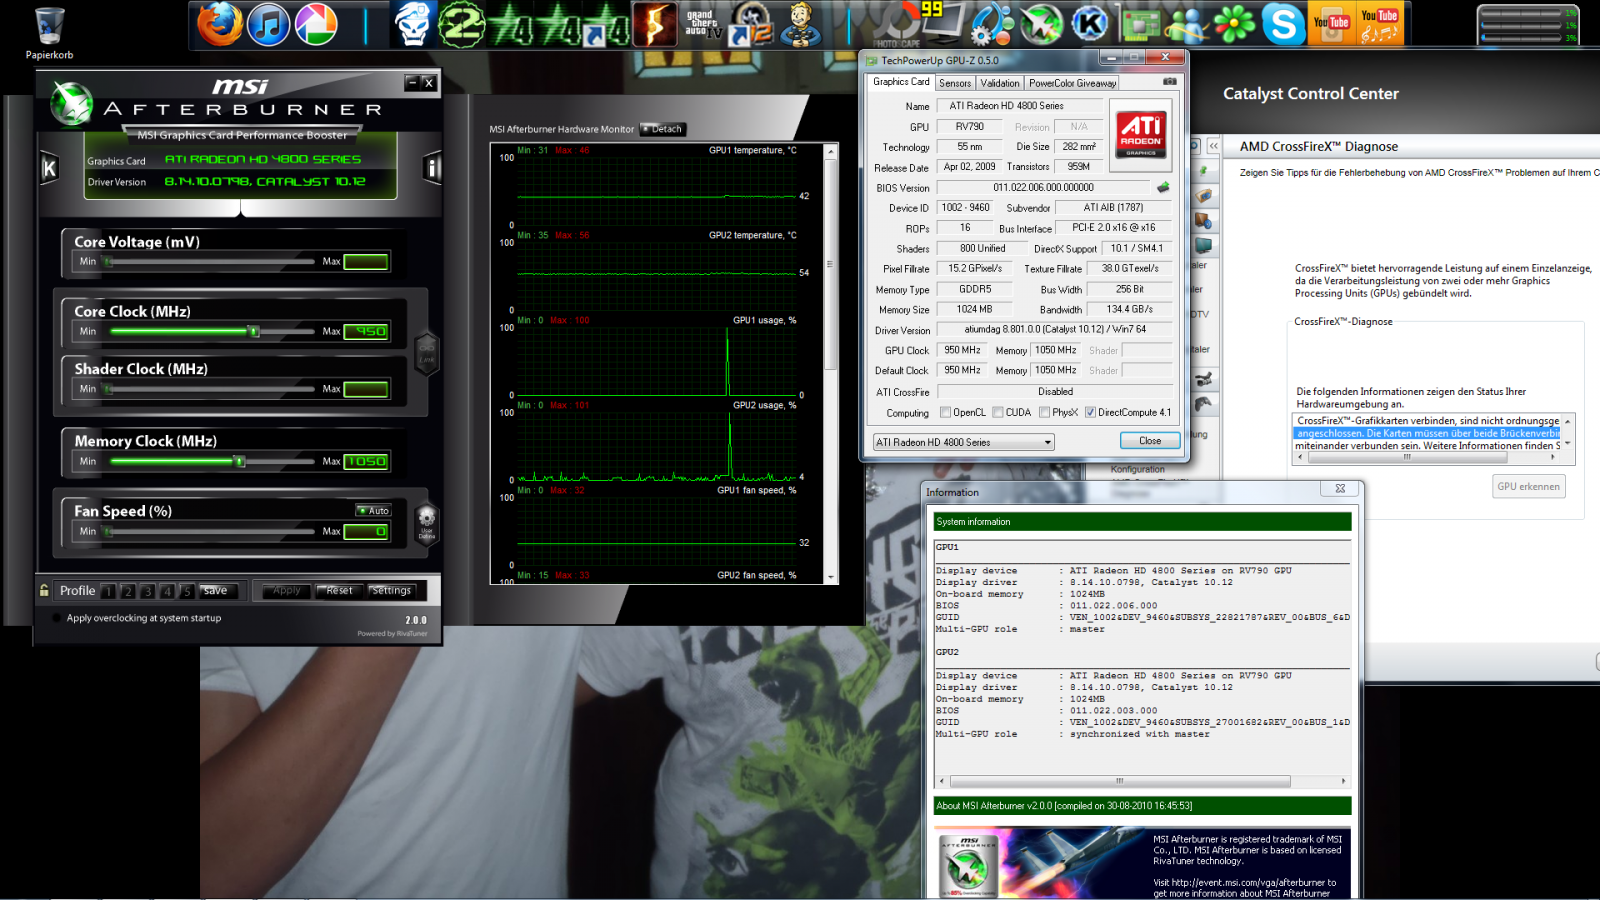Click the CrossFireX diagnosis list horizontal scrollbar

pos(1426,457)
